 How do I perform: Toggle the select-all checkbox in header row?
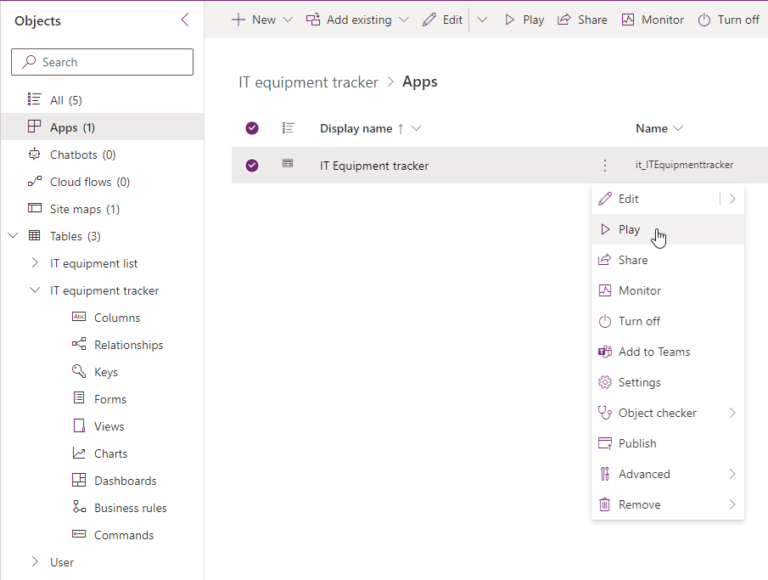click(x=252, y=128)
